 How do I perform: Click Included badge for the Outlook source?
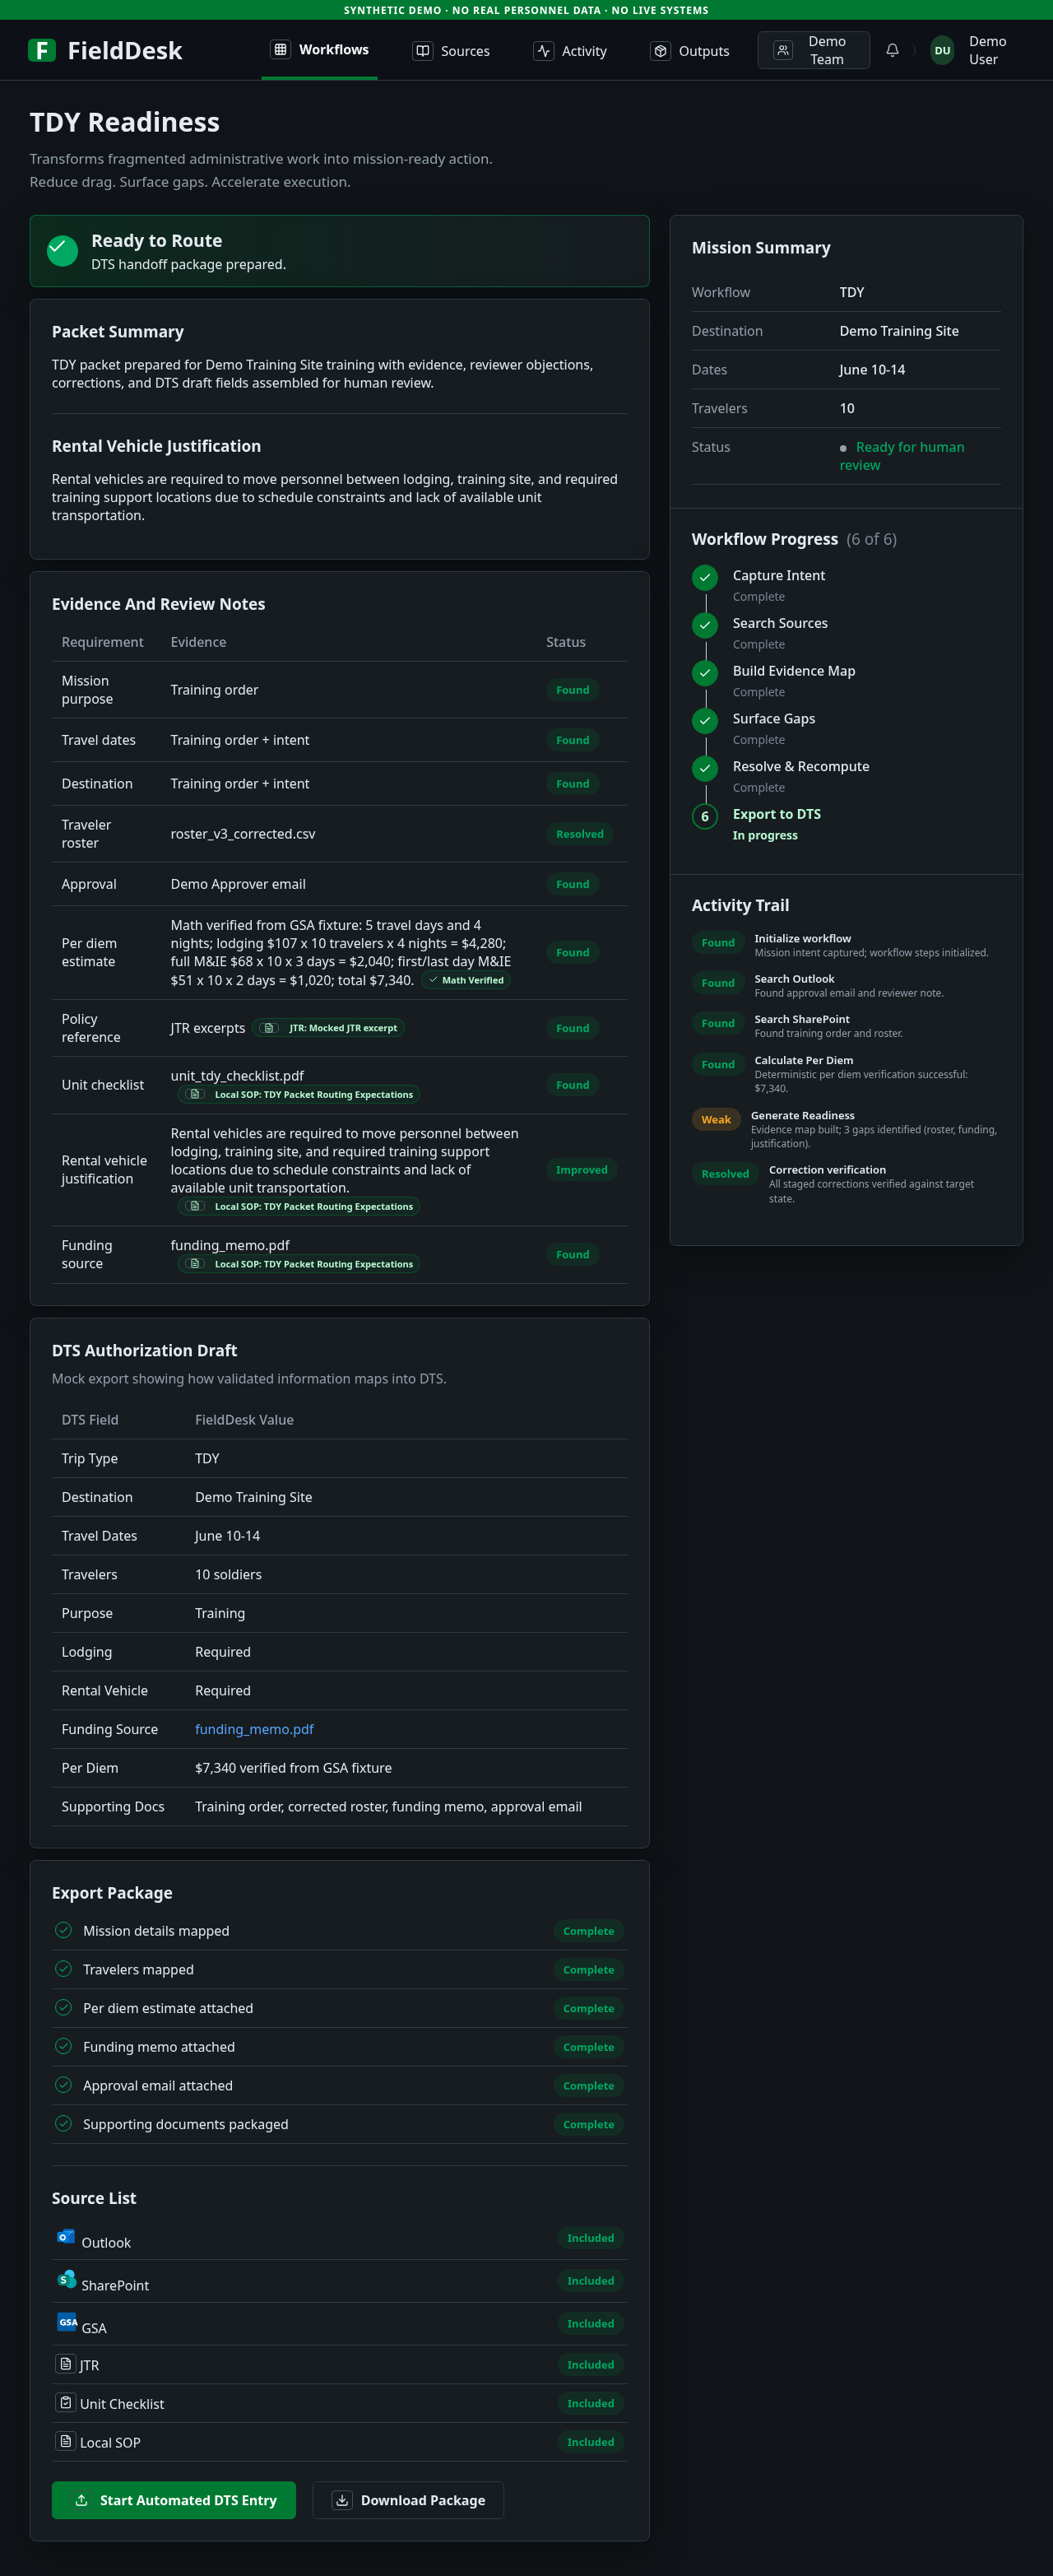coord(591,2238)
